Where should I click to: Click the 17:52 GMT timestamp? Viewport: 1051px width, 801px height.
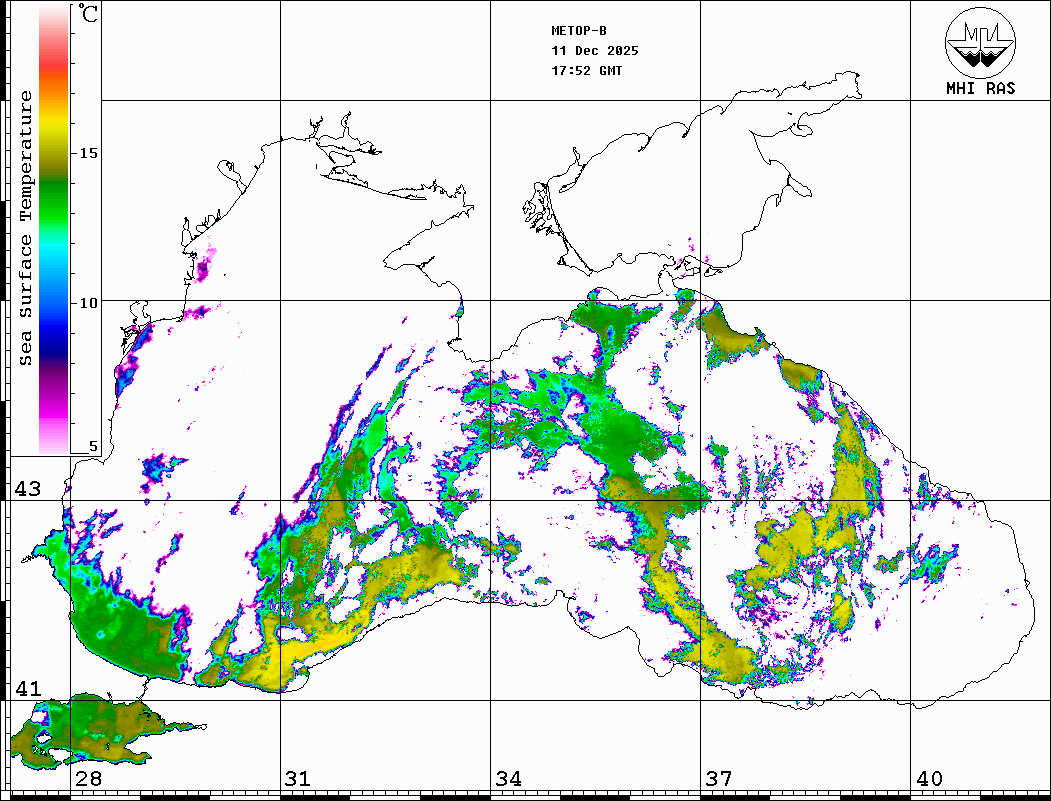586,71
